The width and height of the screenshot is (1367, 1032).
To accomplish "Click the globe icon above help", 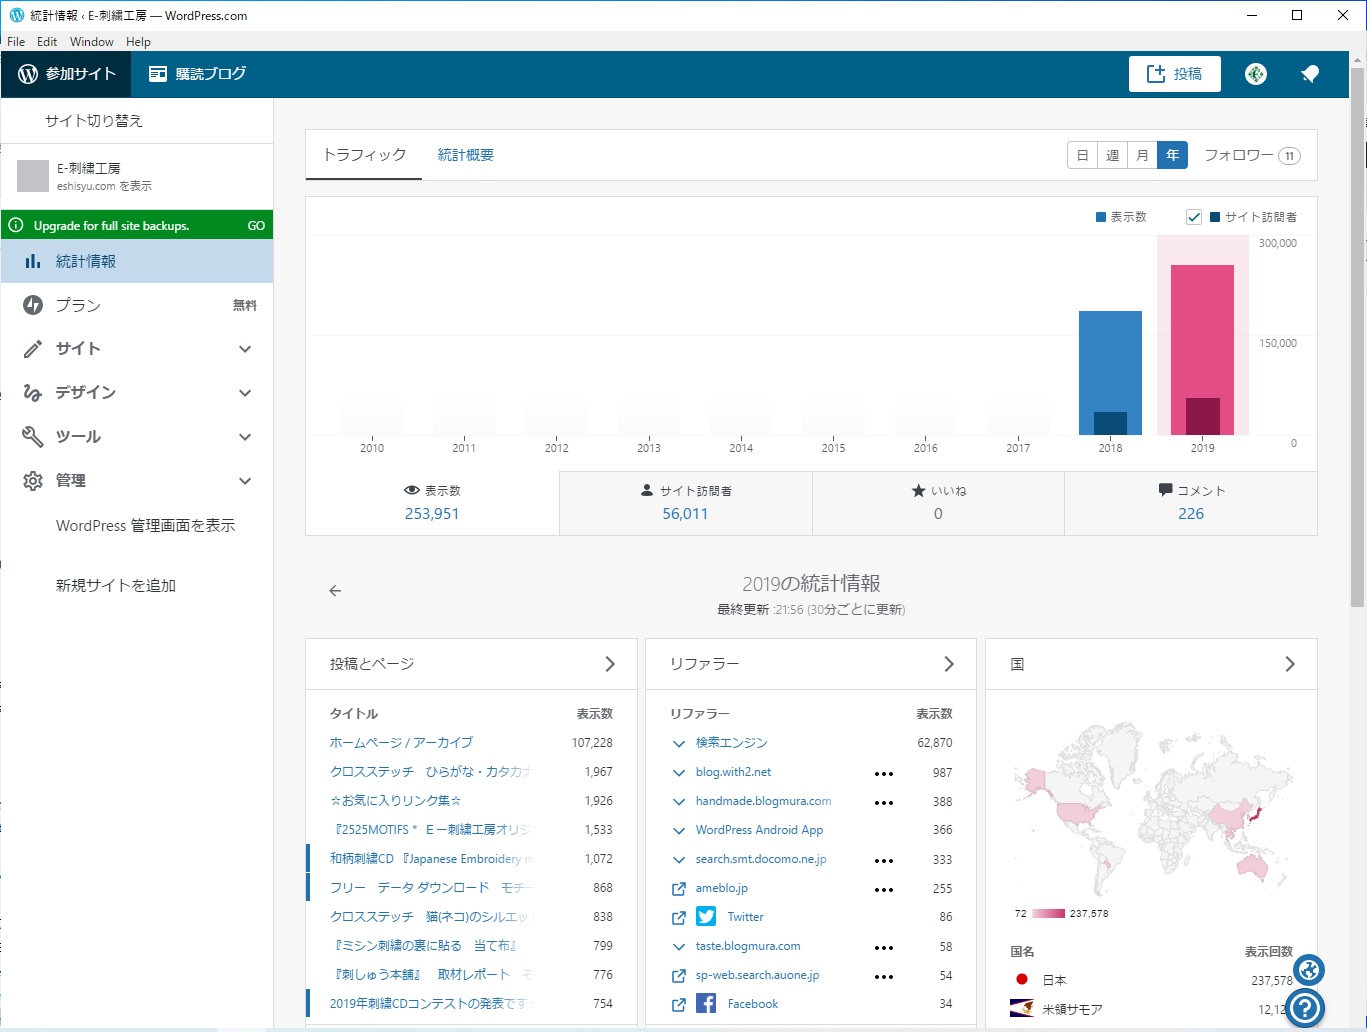I will 1309,969.
